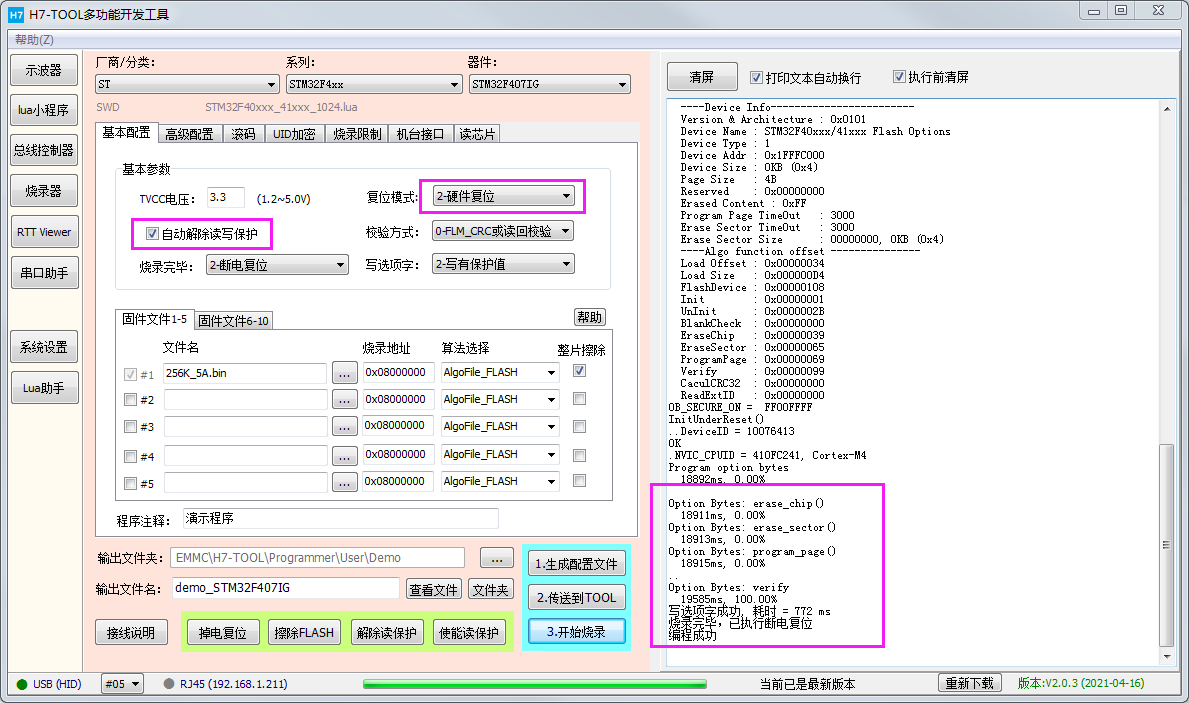Toggle firmware file #3 enable checkbox
This screenshot has height=703, width=1189.
point(130,427)
